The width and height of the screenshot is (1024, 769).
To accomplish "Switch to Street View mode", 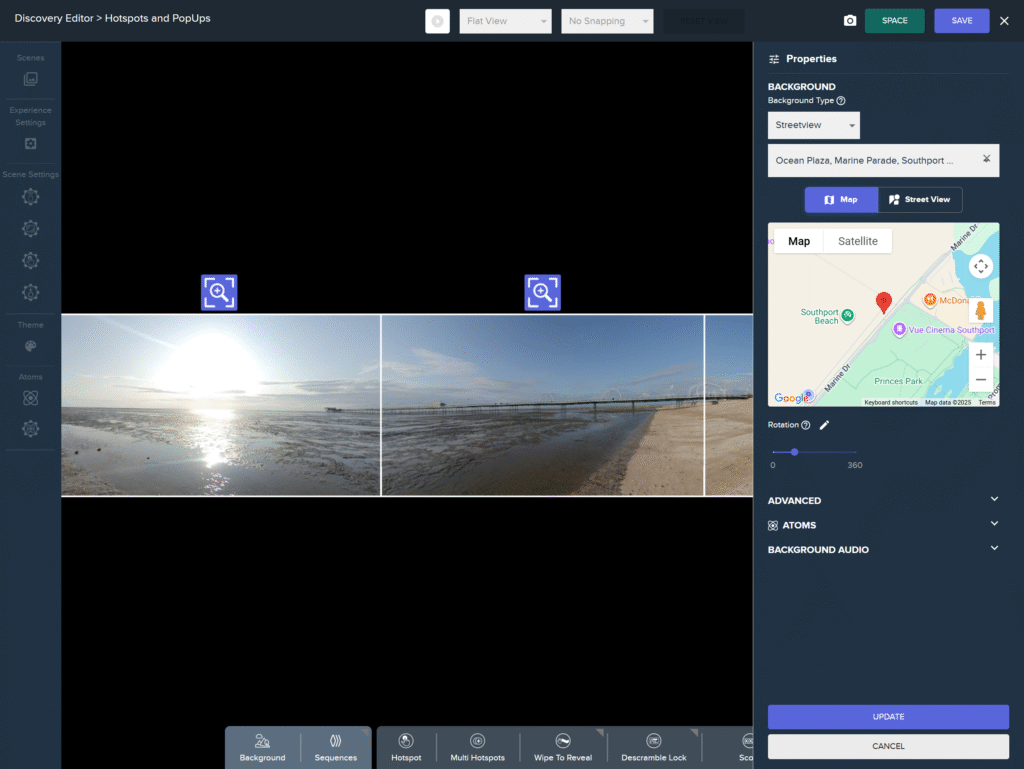I will click(x=920, y=200).
